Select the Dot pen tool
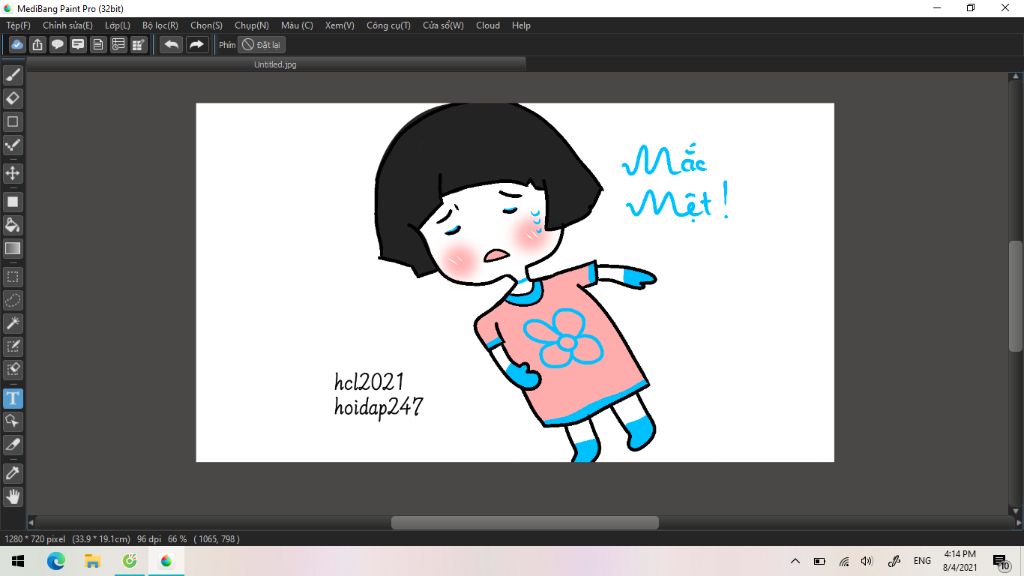Image resolution: width=1024 pixels, height=576 pixels. tap(12, 145)
